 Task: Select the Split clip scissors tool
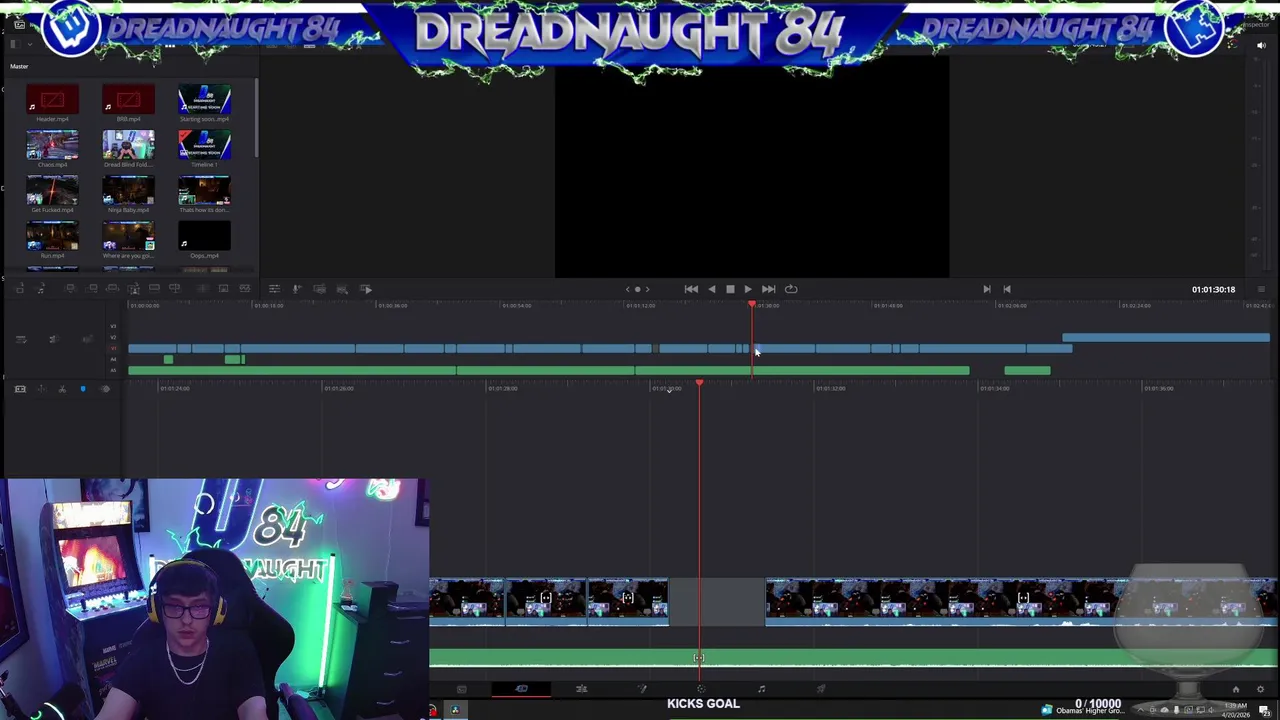click(62, 389)
